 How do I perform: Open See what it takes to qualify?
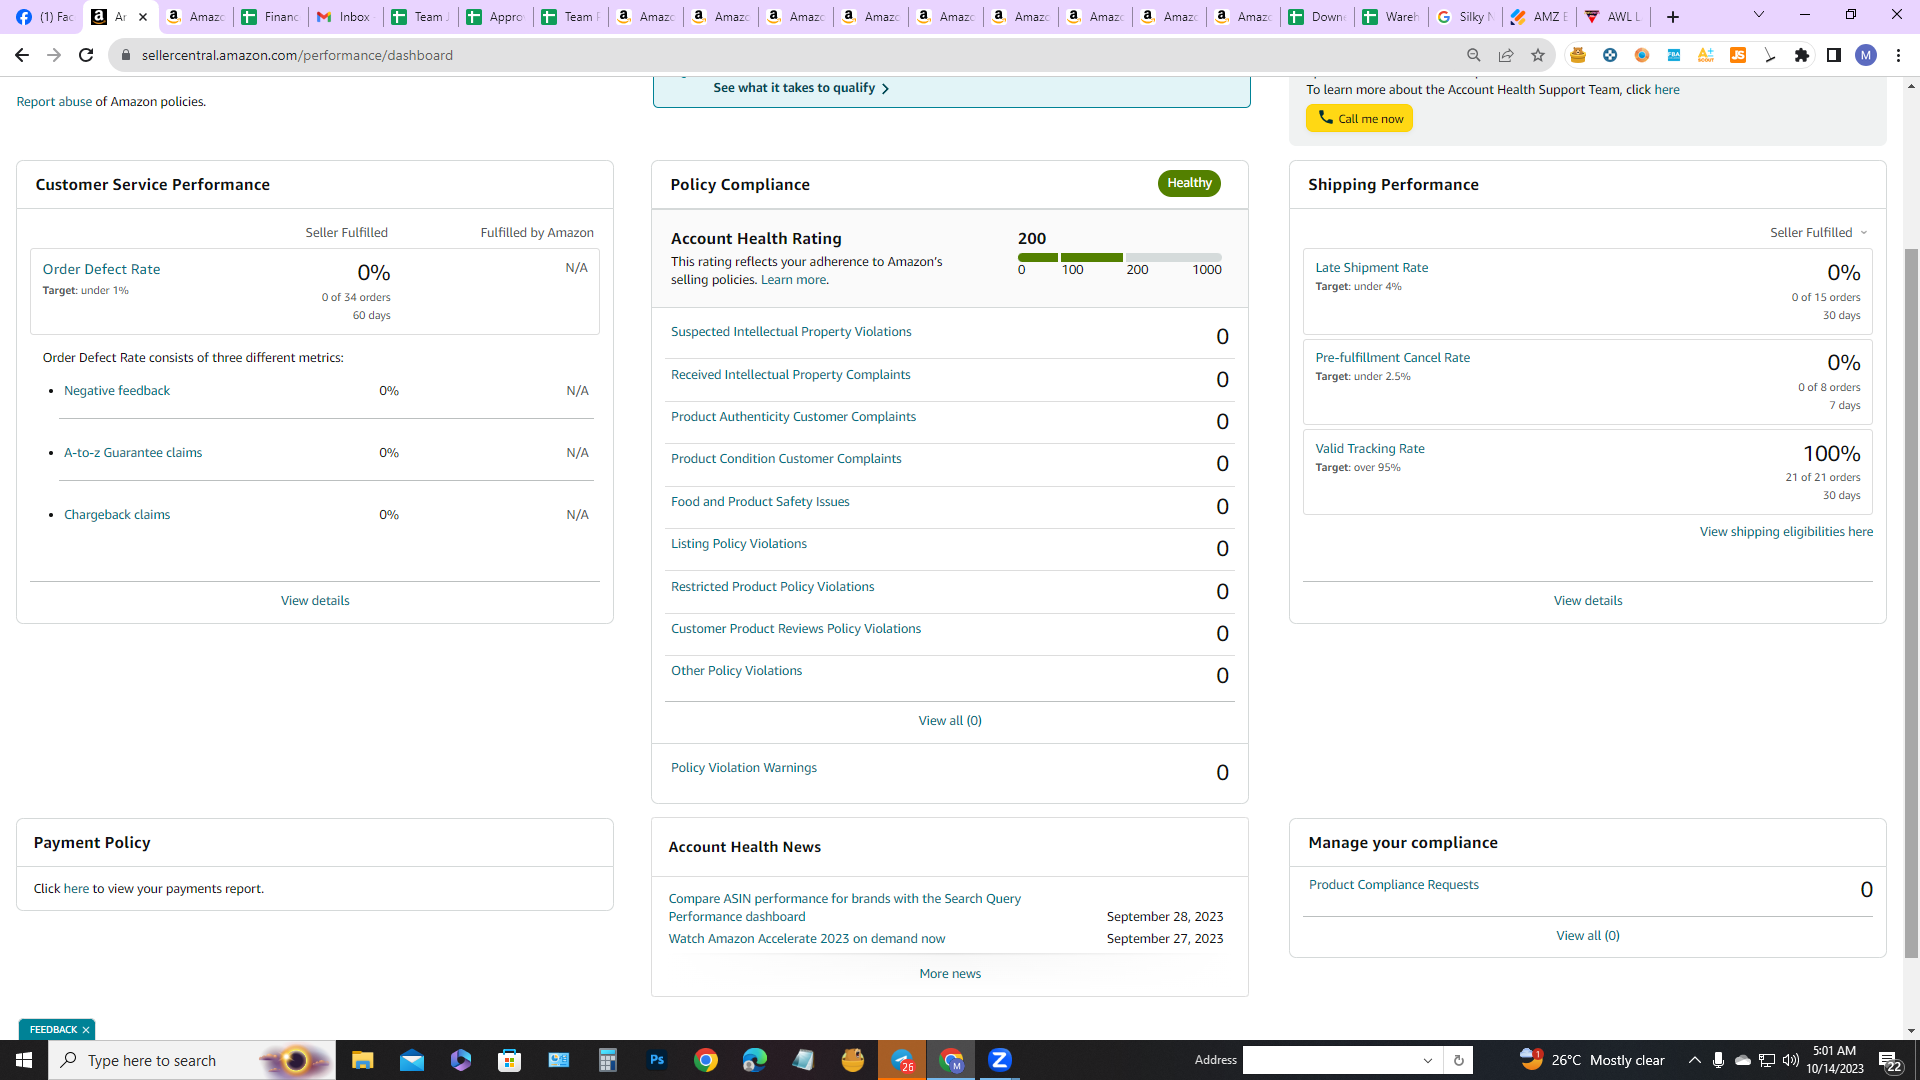(801, 88)
